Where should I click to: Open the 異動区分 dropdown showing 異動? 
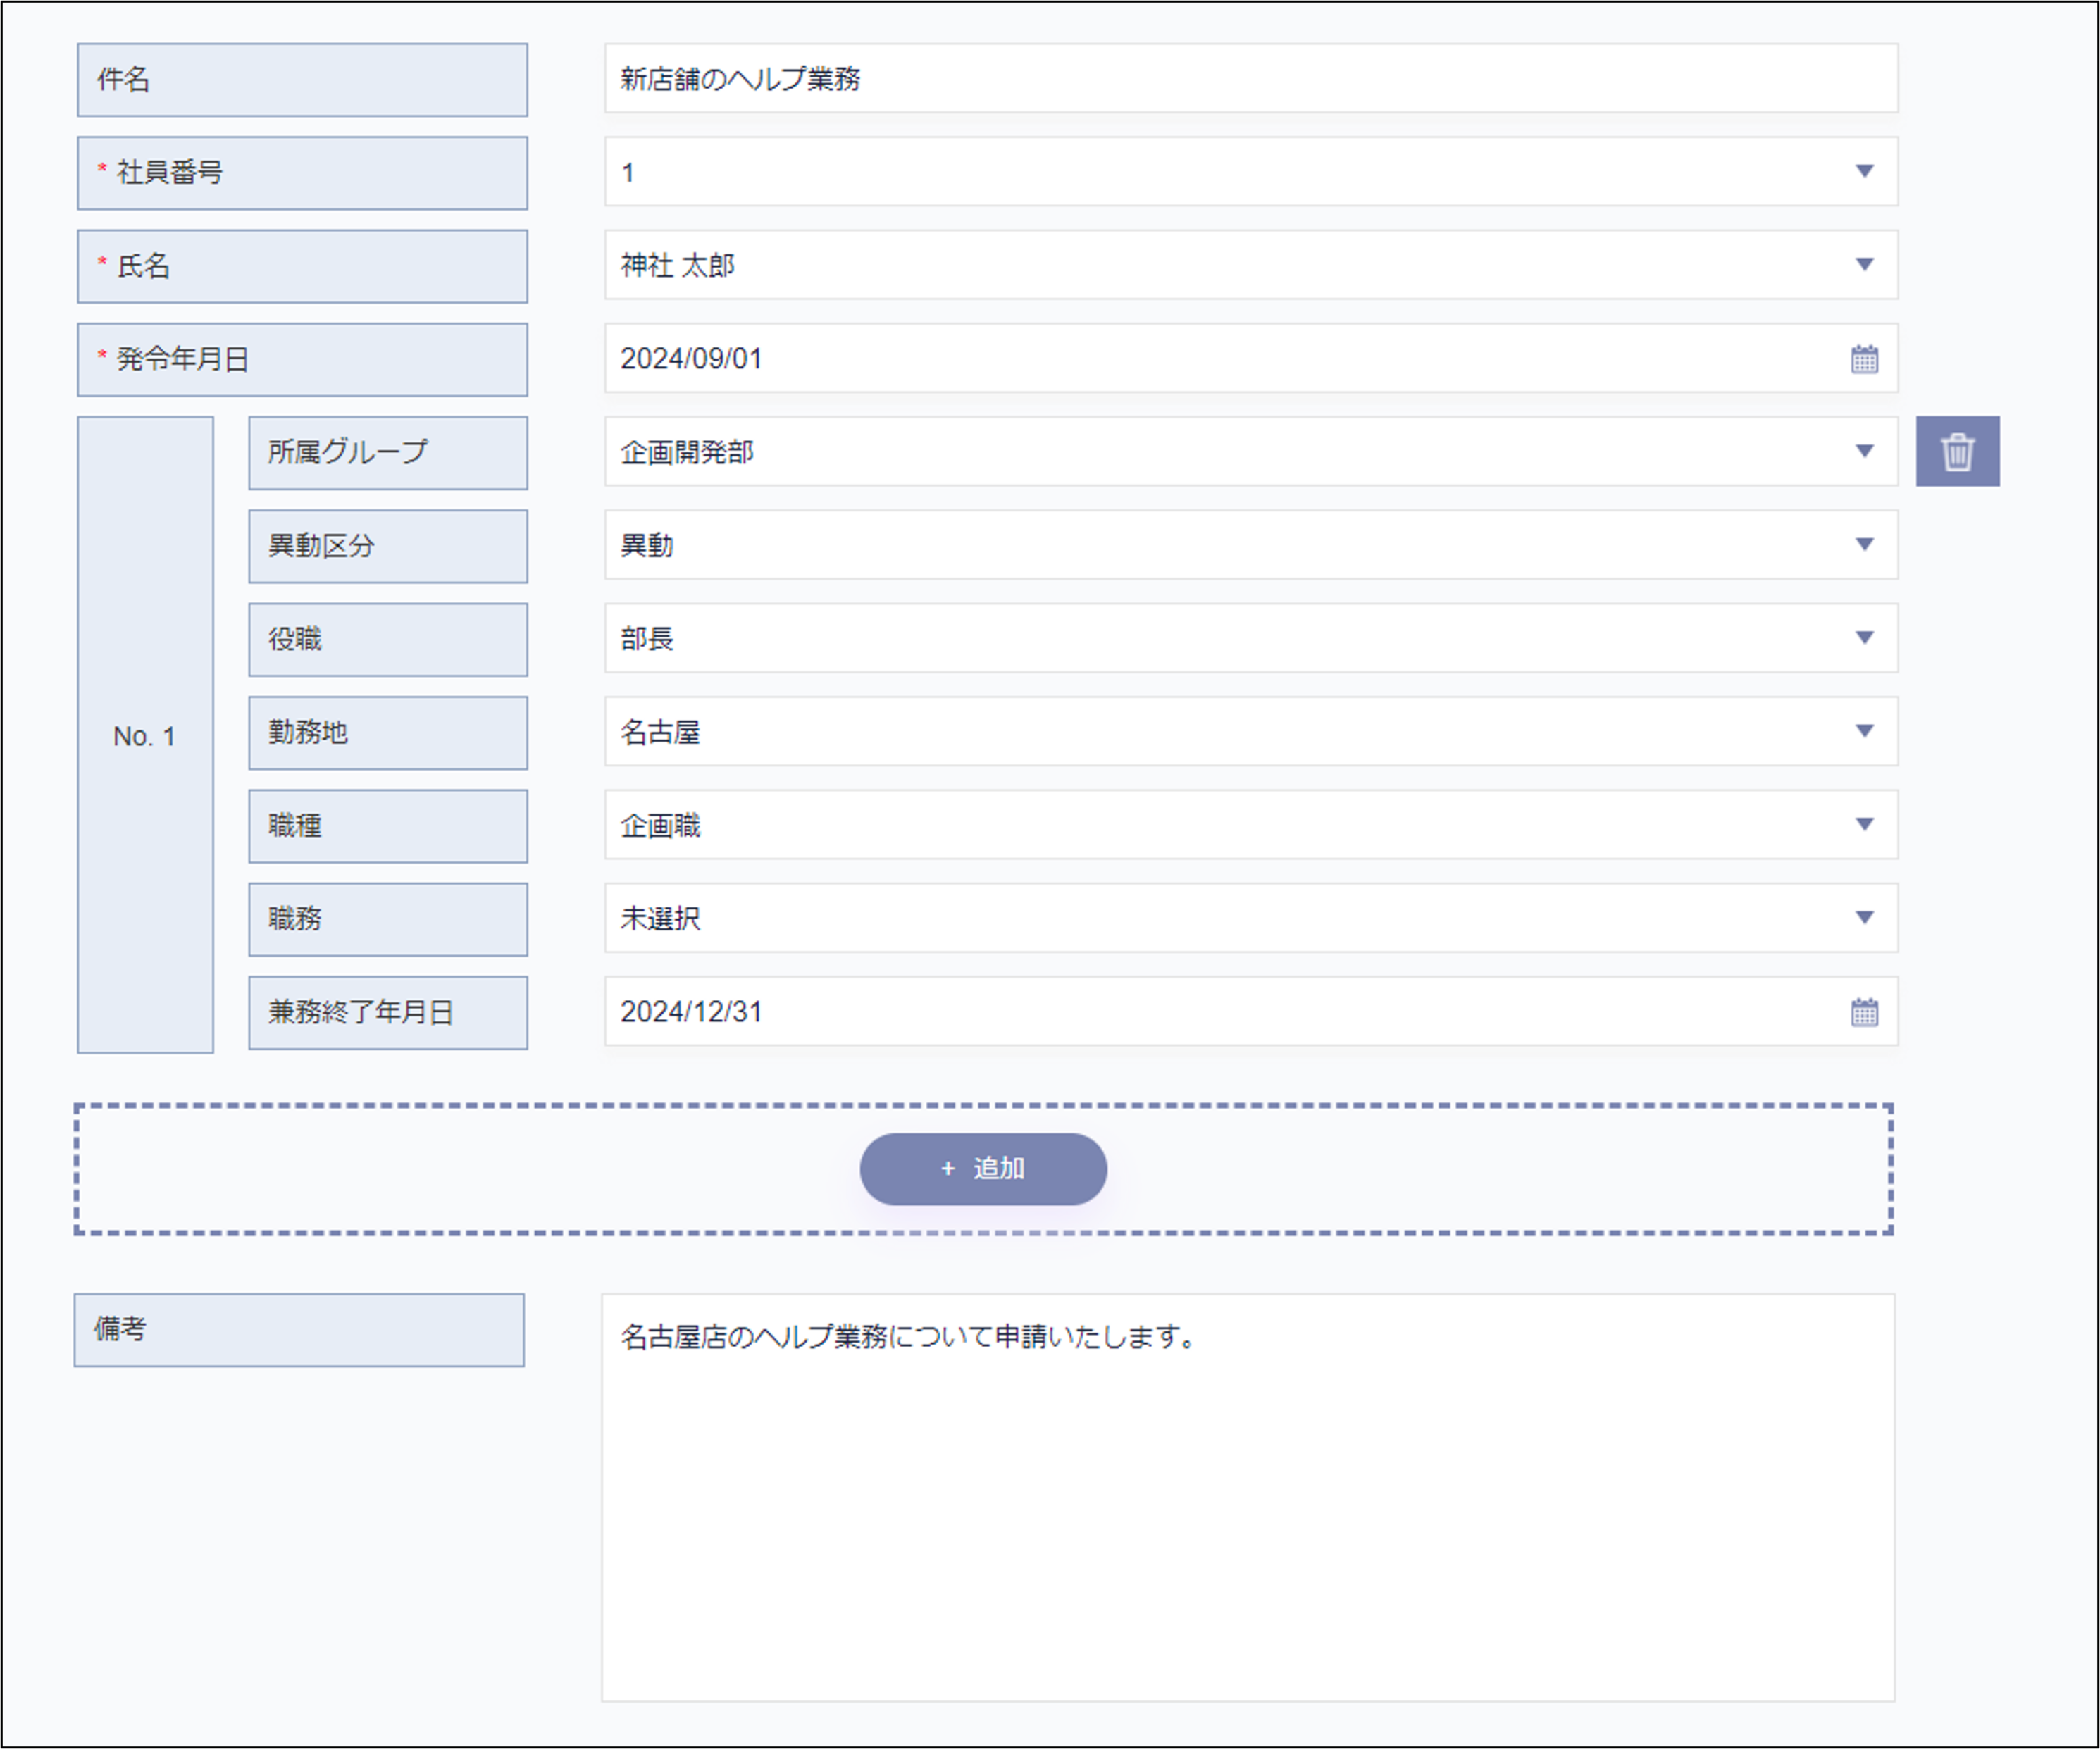coord(1251,544)
